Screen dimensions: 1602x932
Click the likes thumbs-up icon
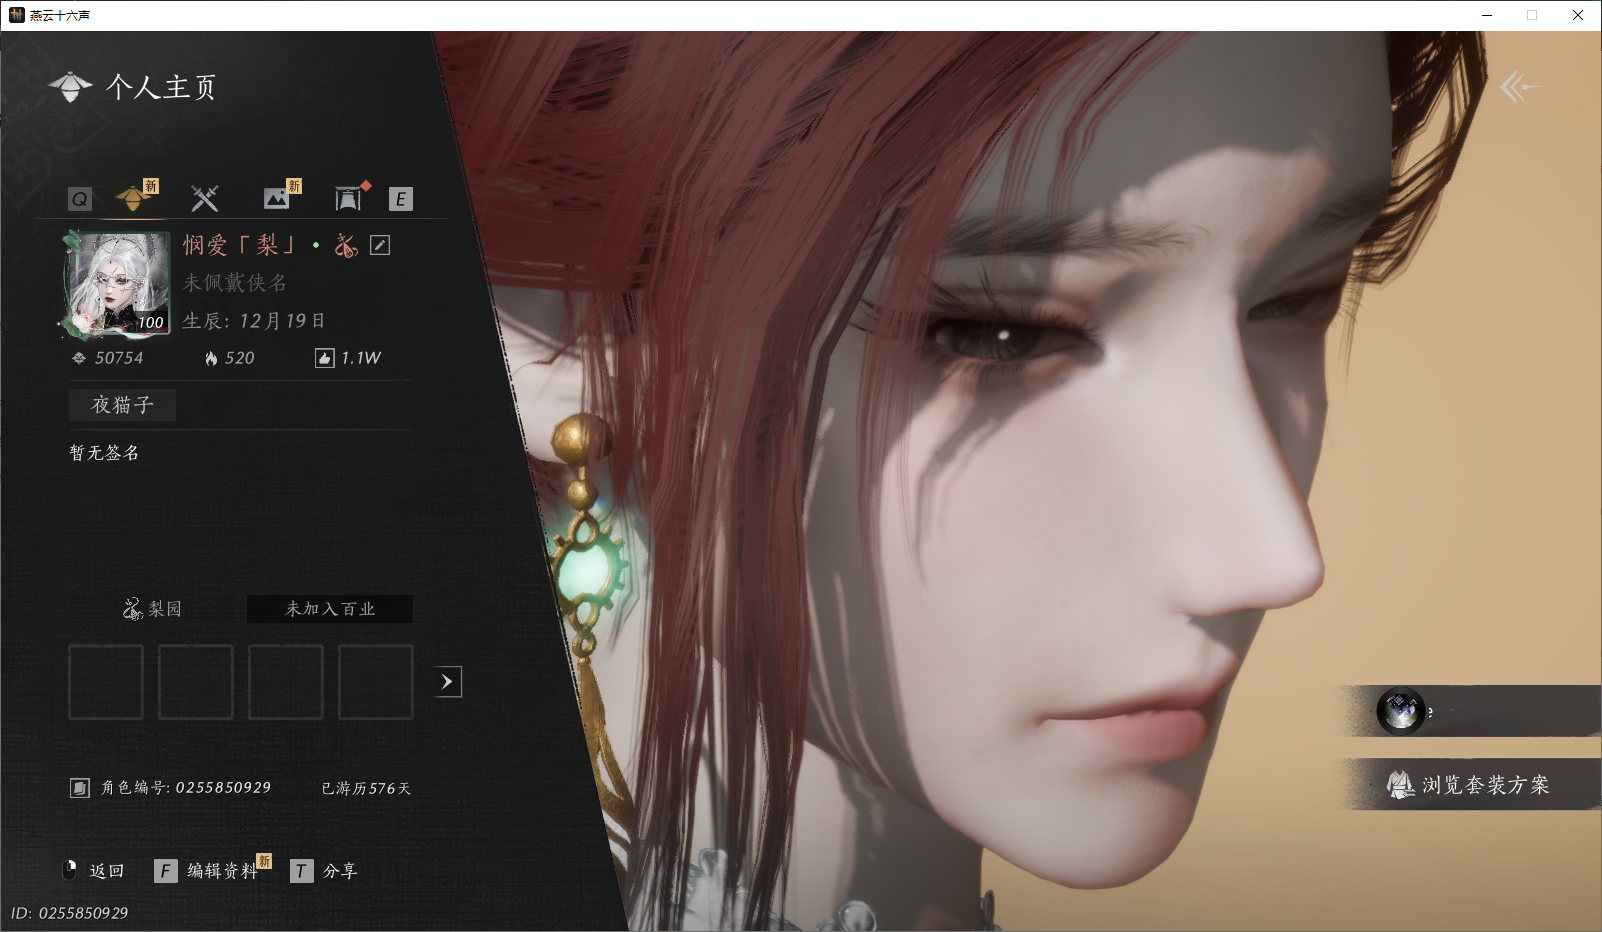325,358
